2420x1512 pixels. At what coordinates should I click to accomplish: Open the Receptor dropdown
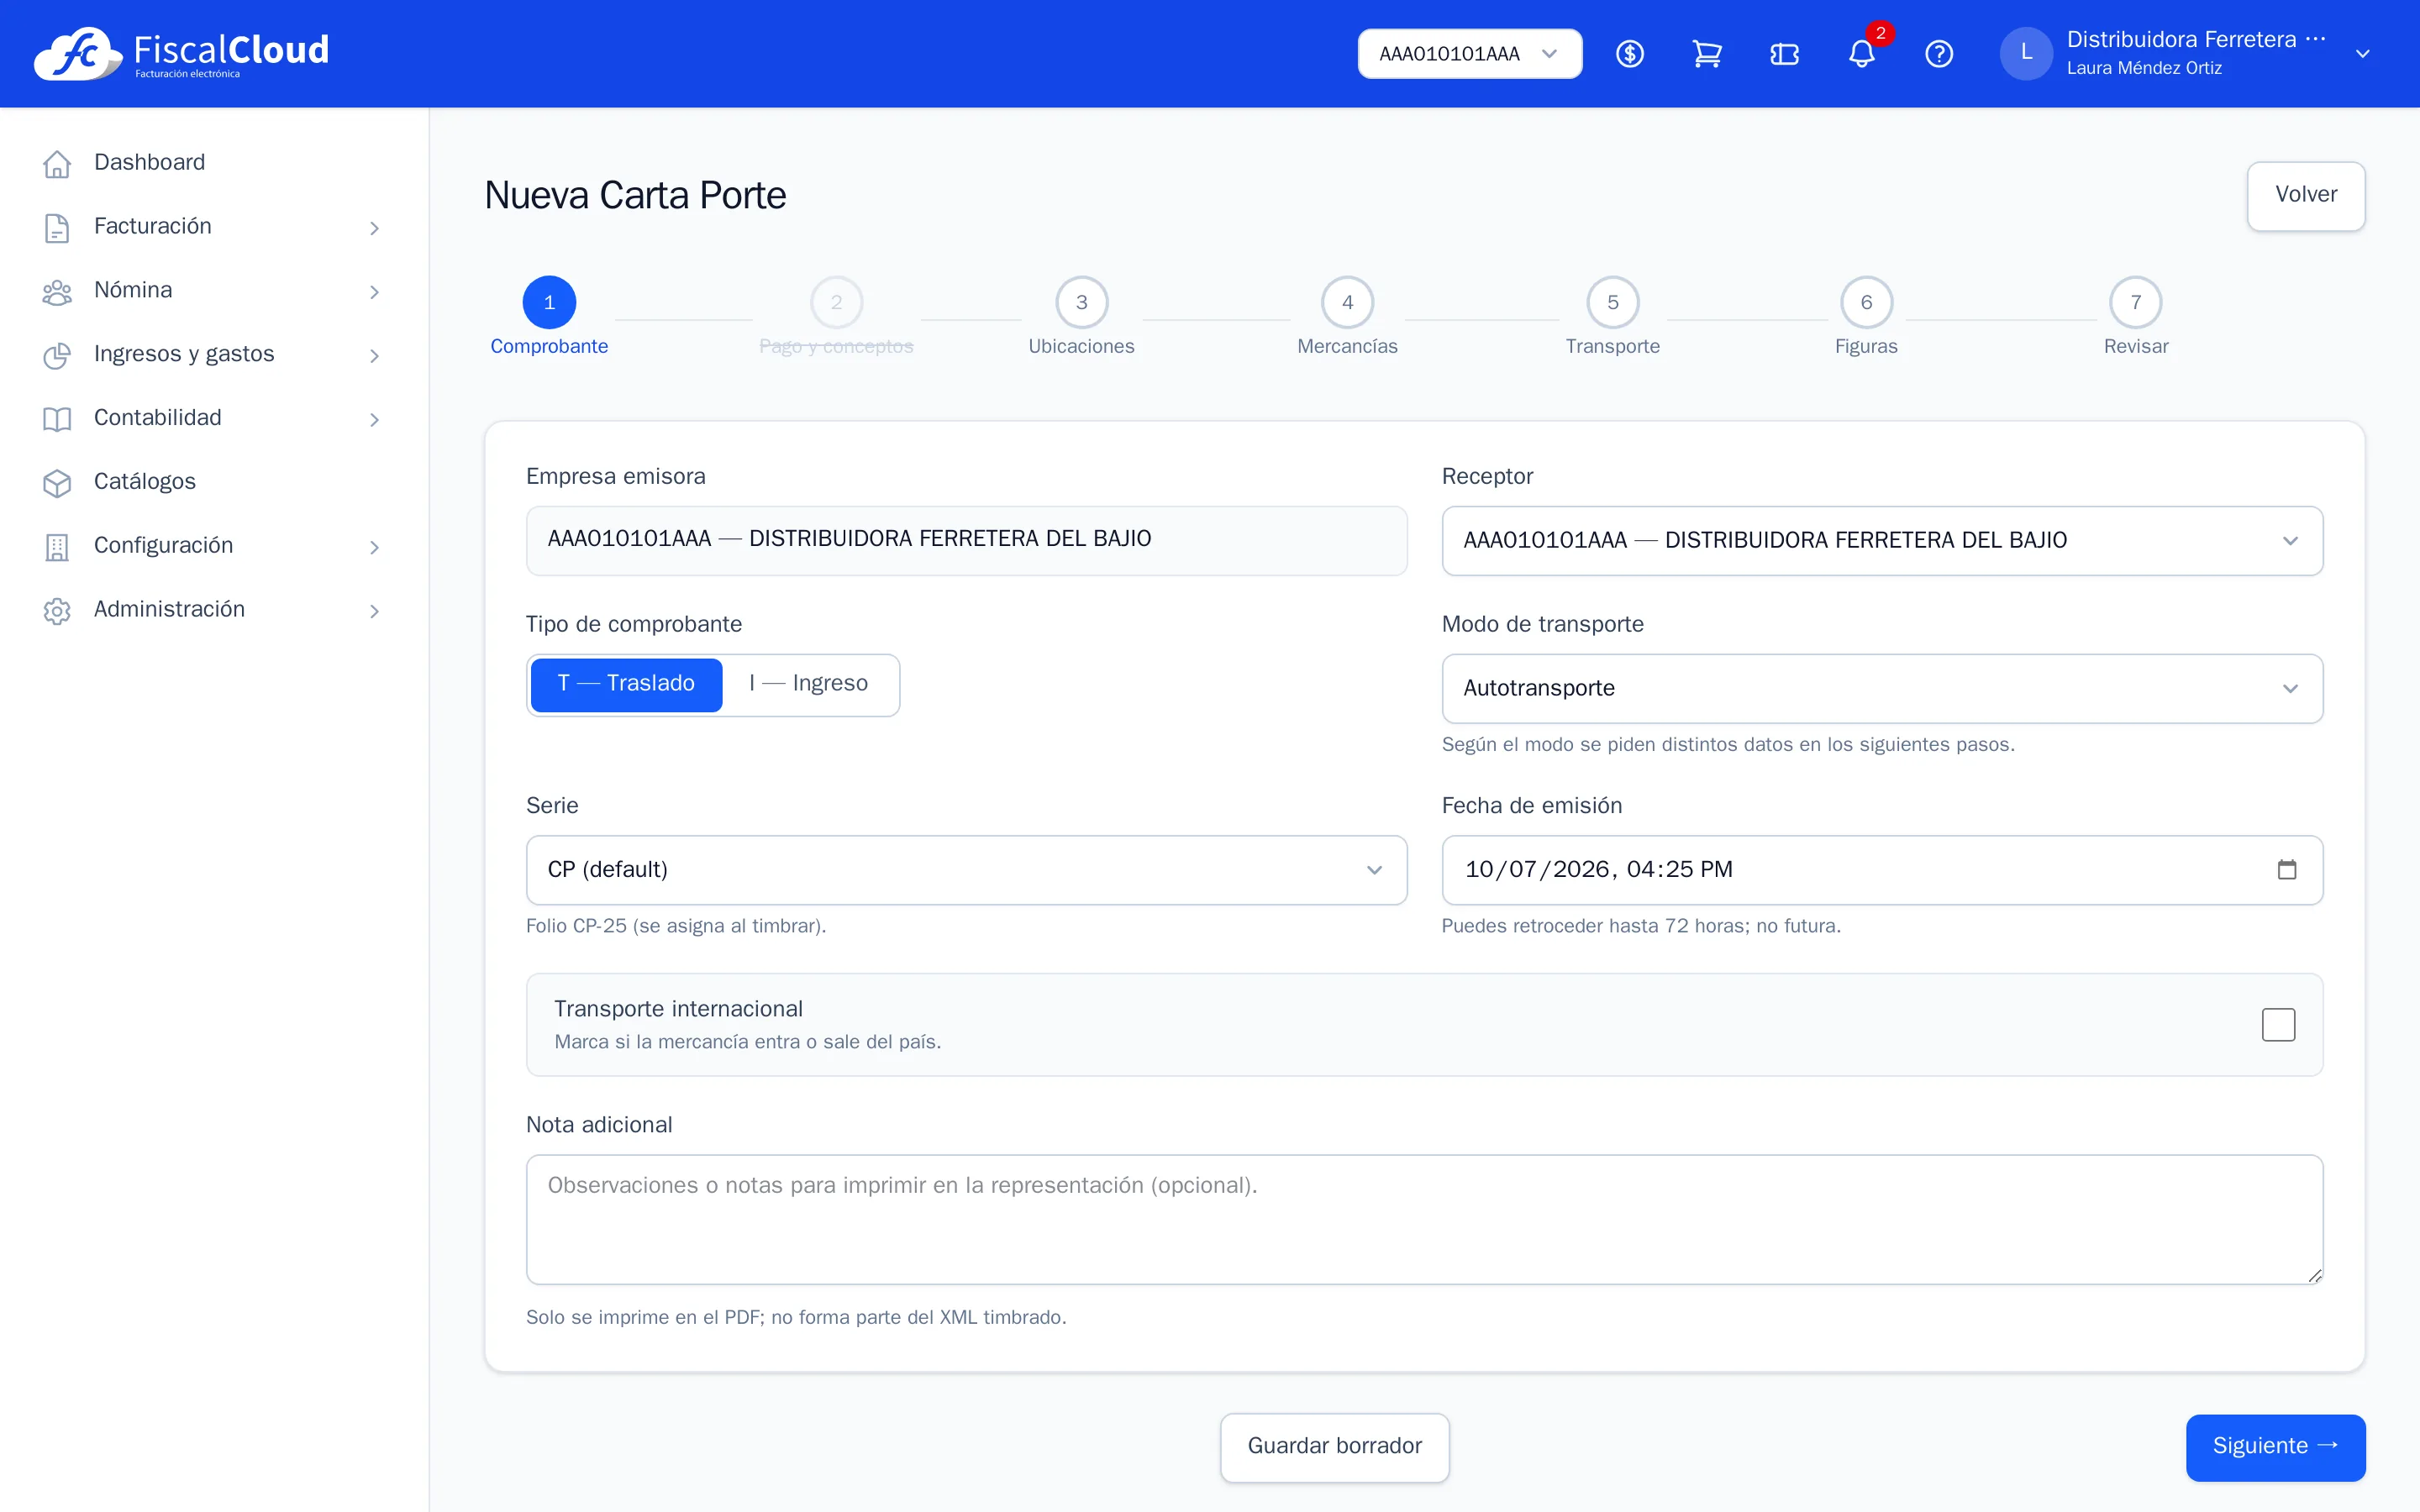click(1882, 541)
